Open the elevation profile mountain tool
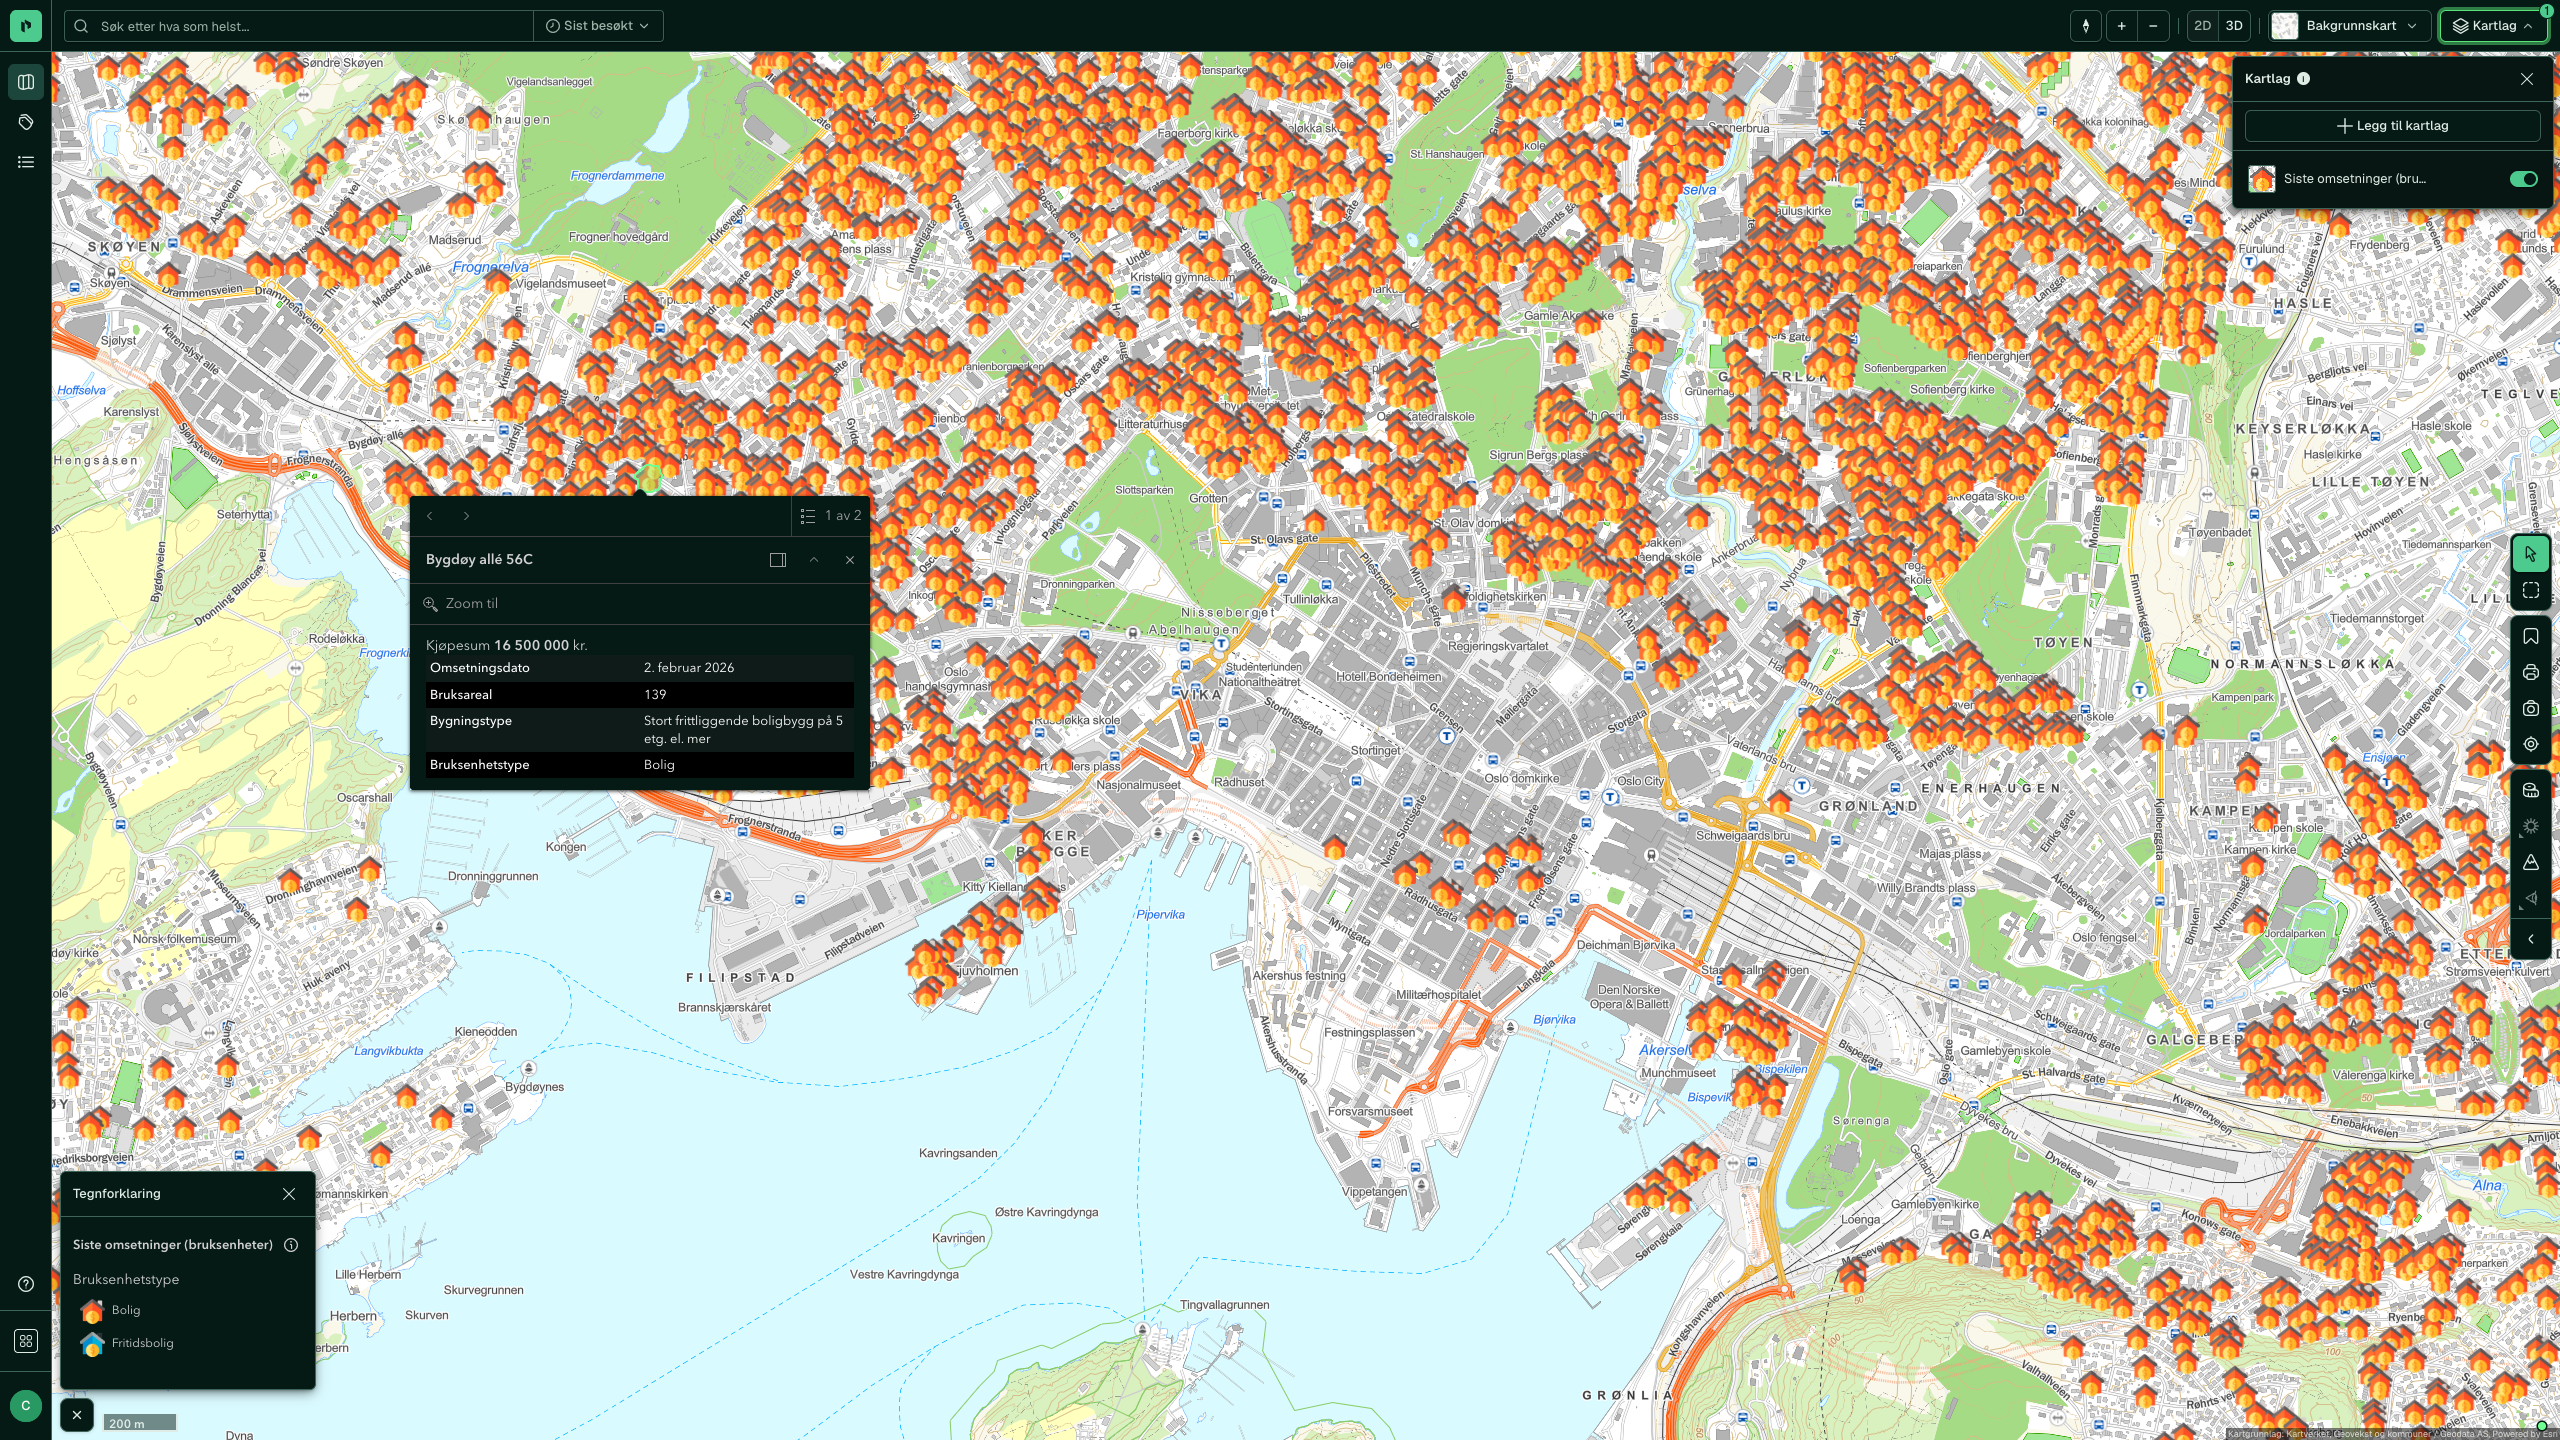This screenshot has width=2560, height=1440. tap(2531, 862)
